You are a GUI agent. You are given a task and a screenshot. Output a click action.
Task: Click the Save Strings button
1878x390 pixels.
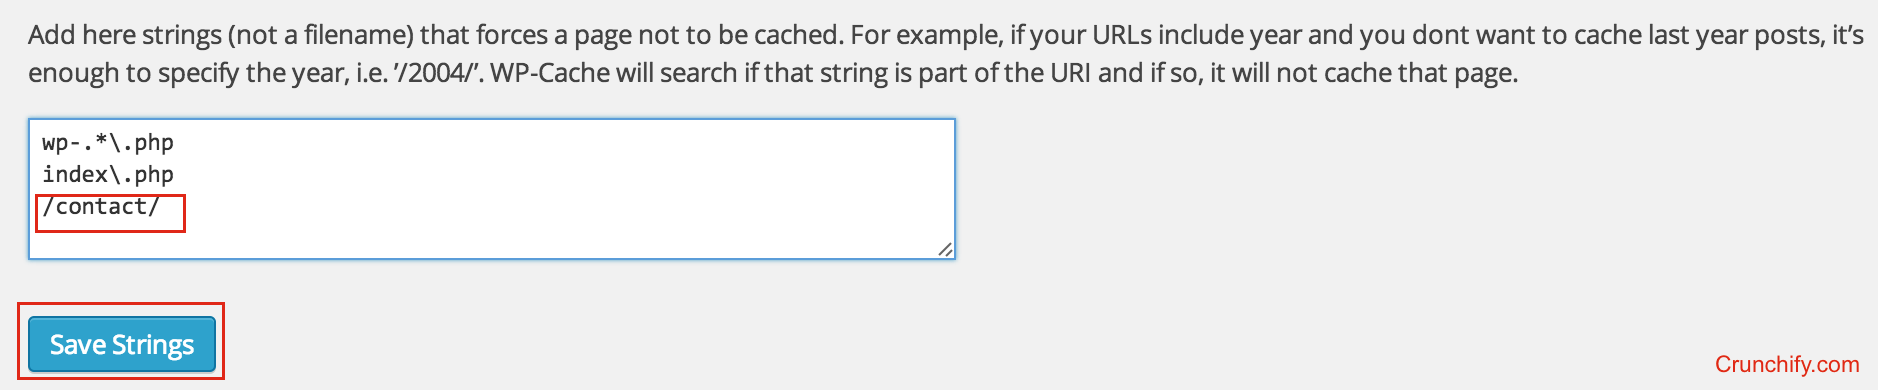pos(122,344)
